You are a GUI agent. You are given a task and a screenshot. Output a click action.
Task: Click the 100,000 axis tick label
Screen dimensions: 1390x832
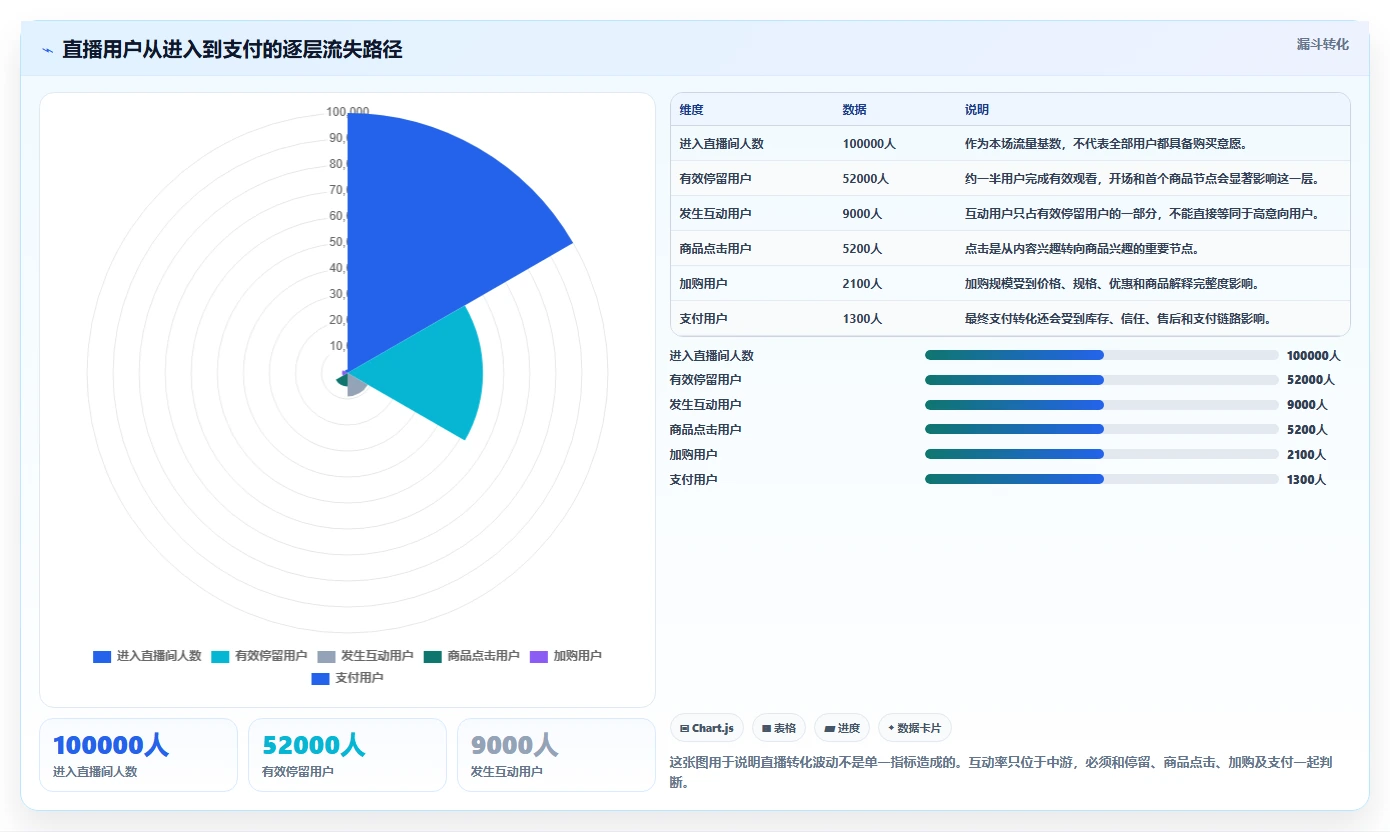tap(347, 111)
